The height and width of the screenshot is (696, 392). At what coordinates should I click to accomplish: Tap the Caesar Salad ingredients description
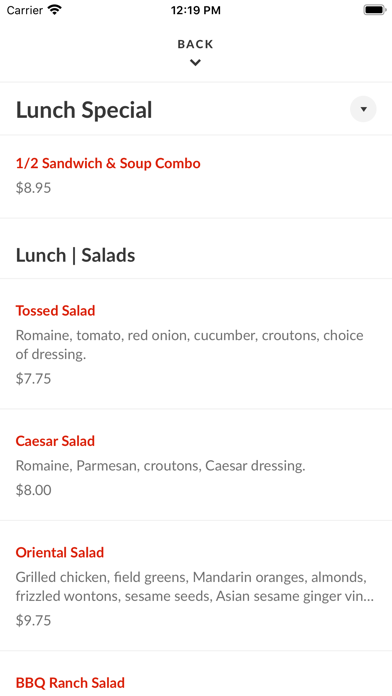pyautogui.click(x=161, y=466)
